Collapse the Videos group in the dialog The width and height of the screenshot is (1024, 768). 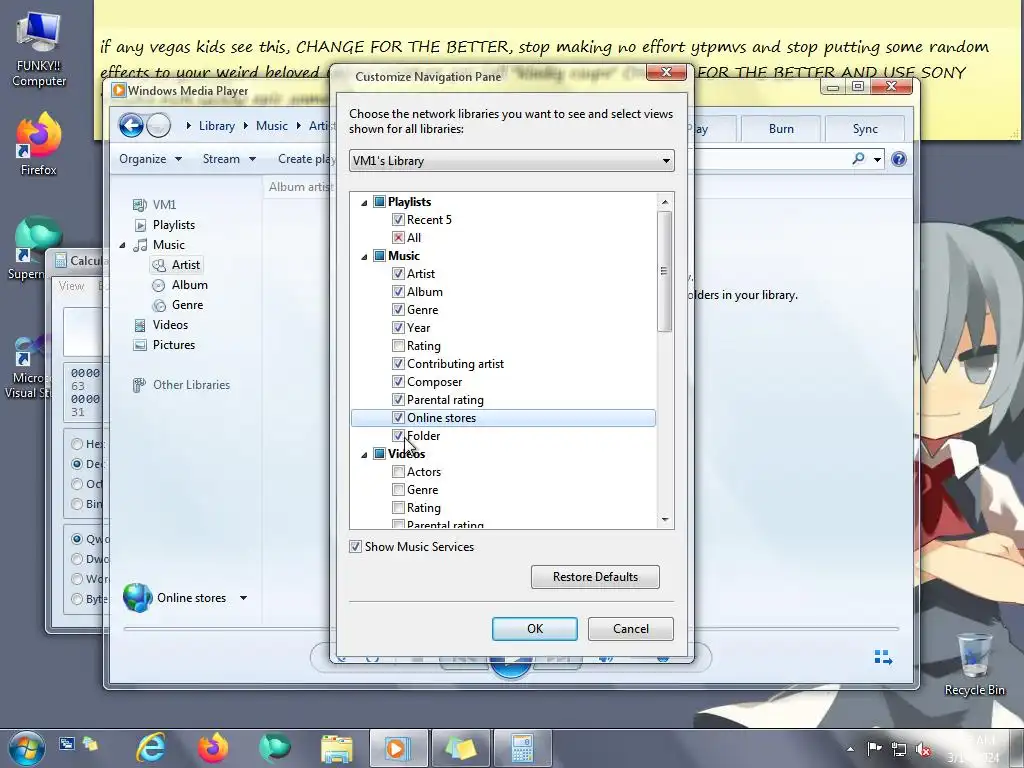[x=364, y=455]
